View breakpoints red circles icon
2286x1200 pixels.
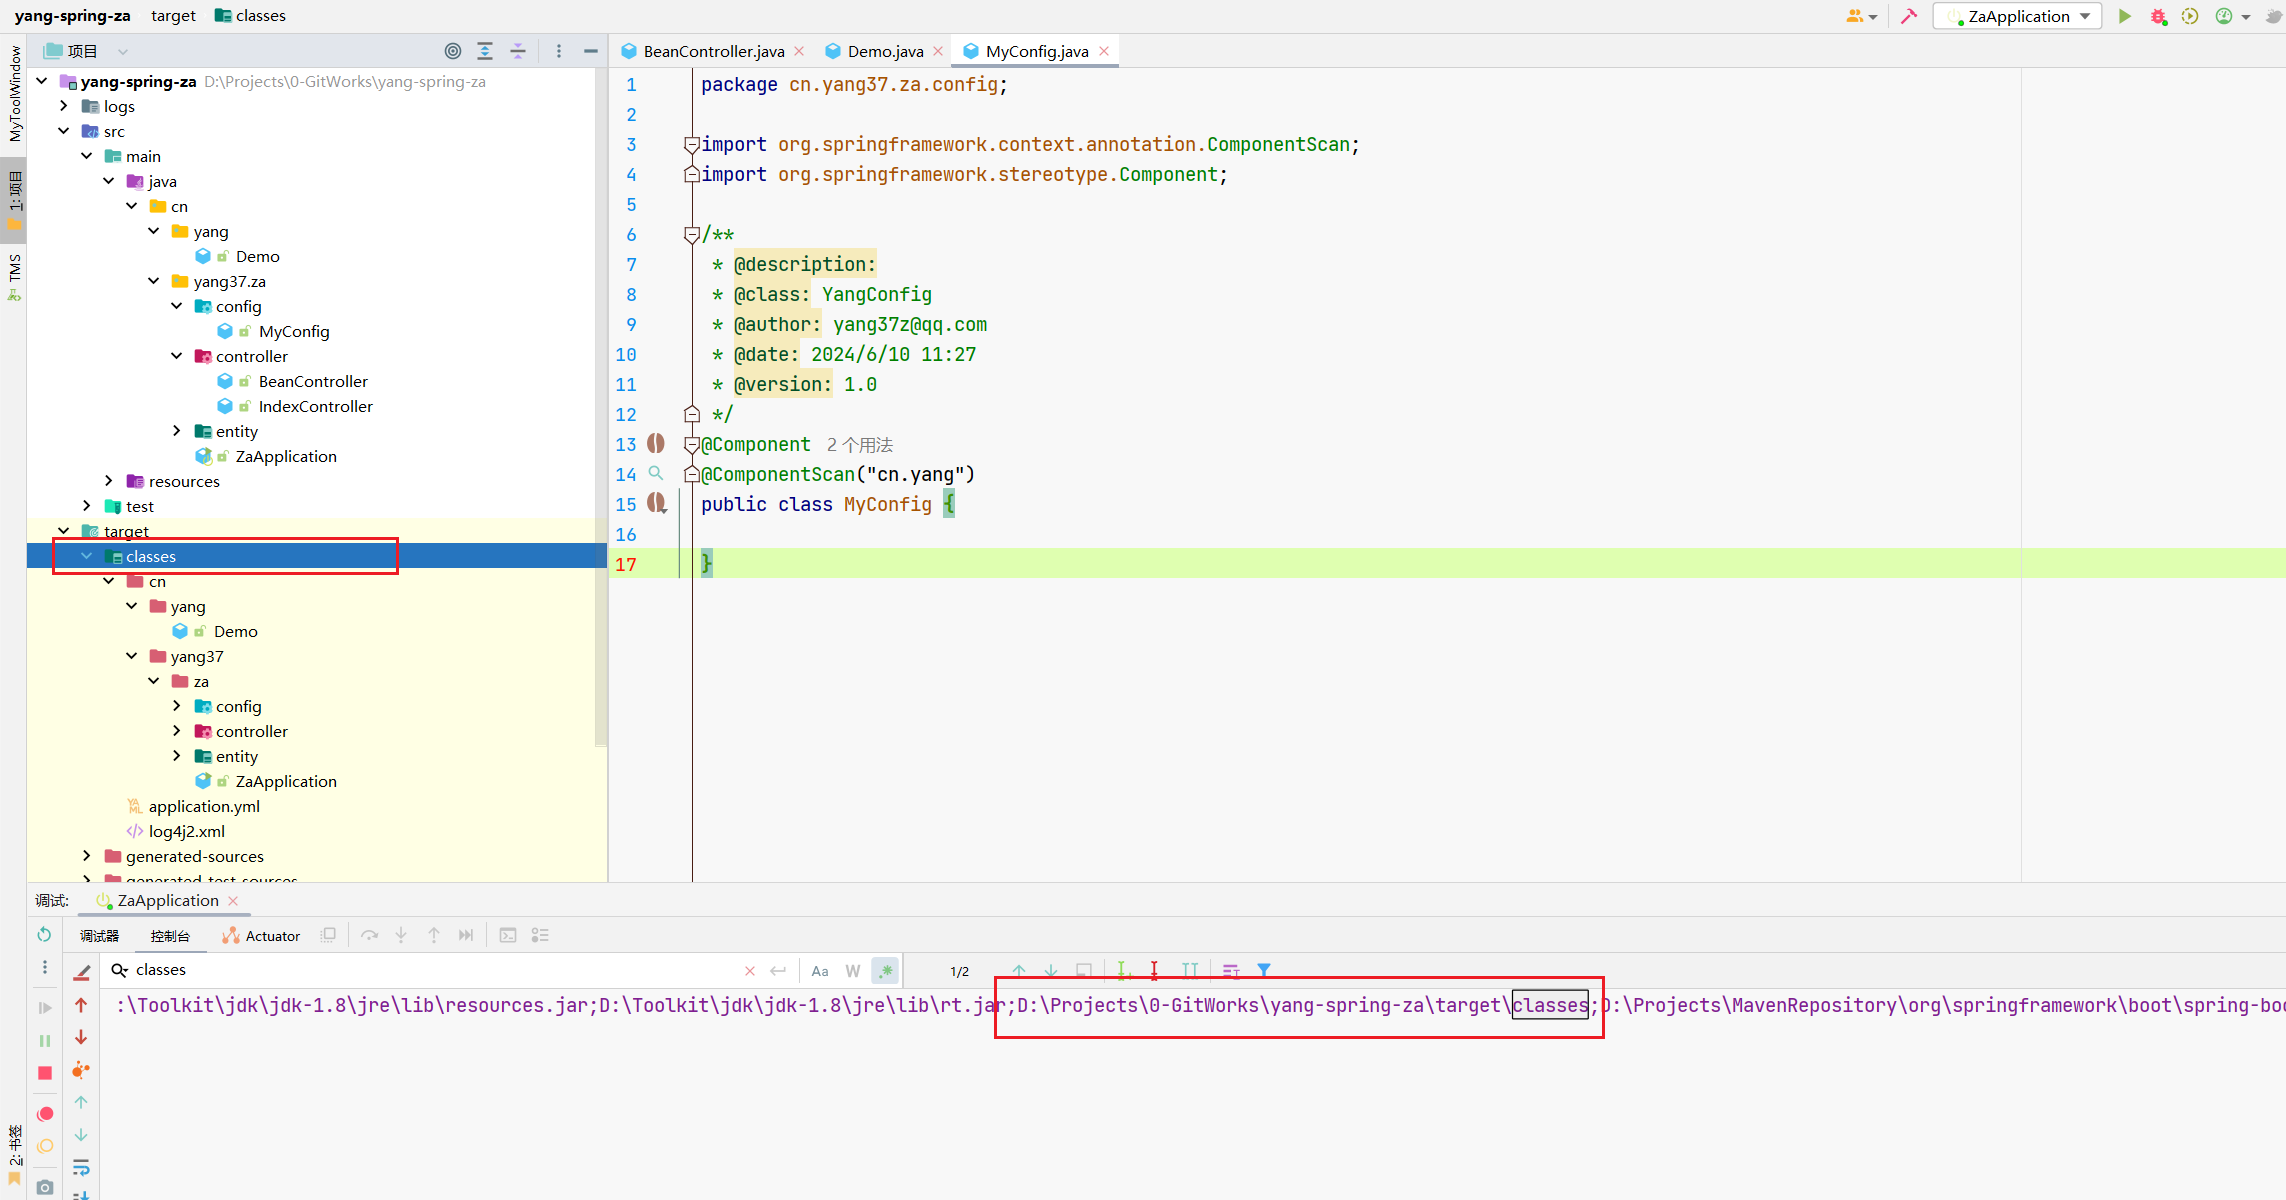pos(45,1114)
